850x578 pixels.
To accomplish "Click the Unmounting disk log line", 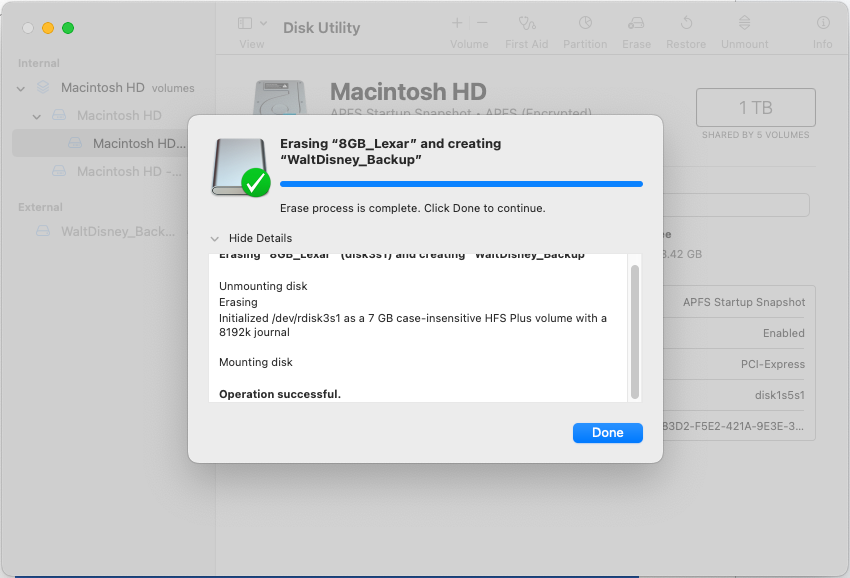I will point(263,286).
